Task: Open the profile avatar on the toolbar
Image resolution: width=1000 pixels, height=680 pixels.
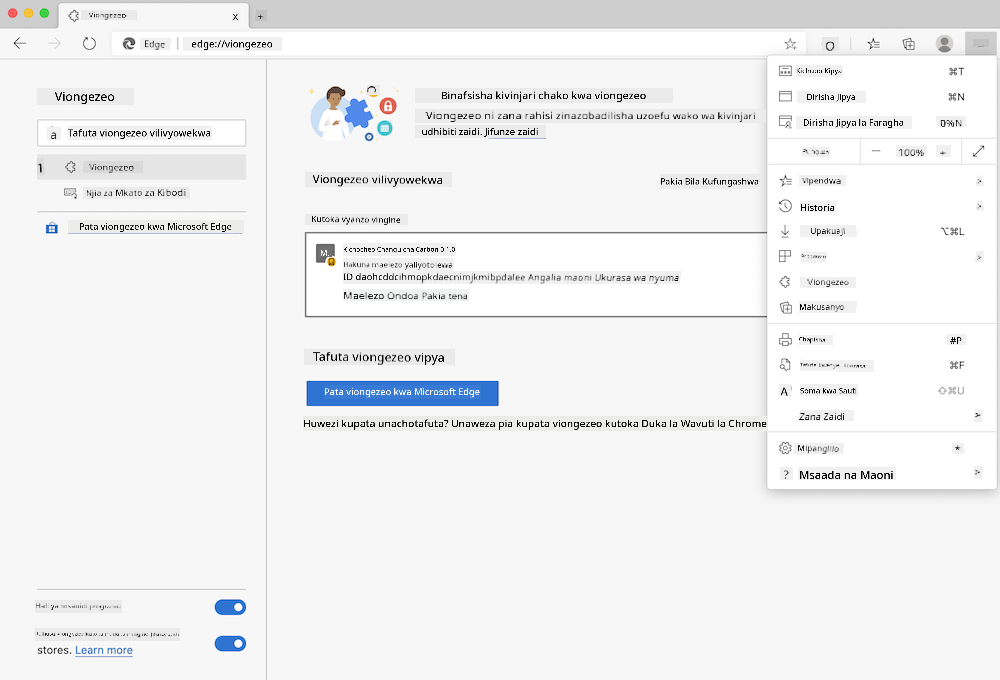Action: (x=944, y=43)
